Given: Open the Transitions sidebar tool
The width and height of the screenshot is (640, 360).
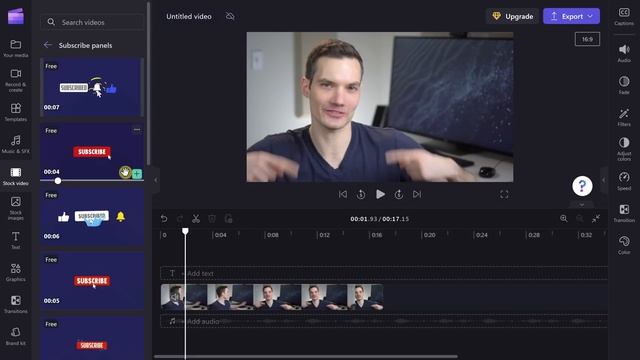Looking at the screenshot, I should [x=16, y=304].
